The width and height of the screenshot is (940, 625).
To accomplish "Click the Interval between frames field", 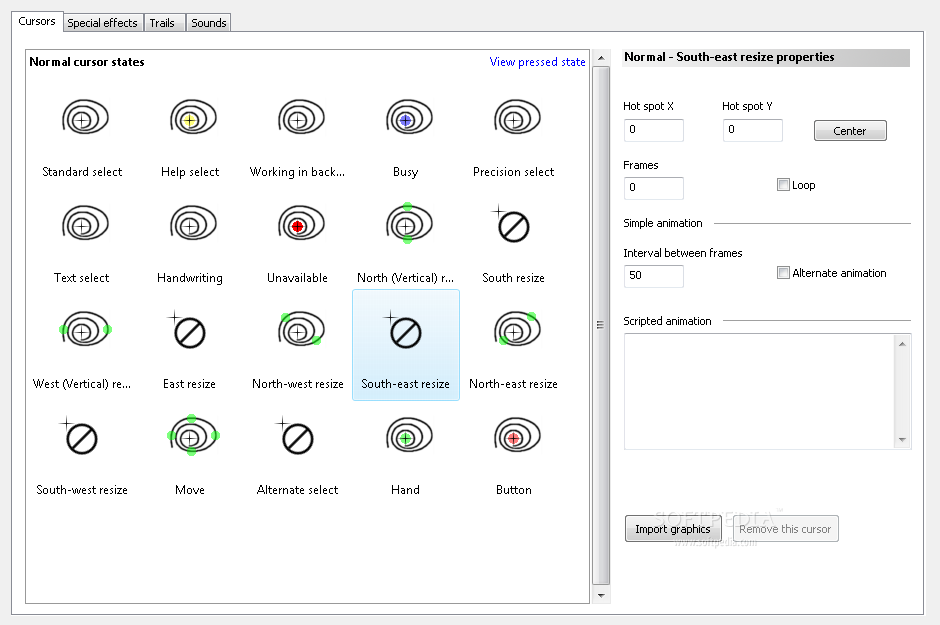I will coord(653,276).
